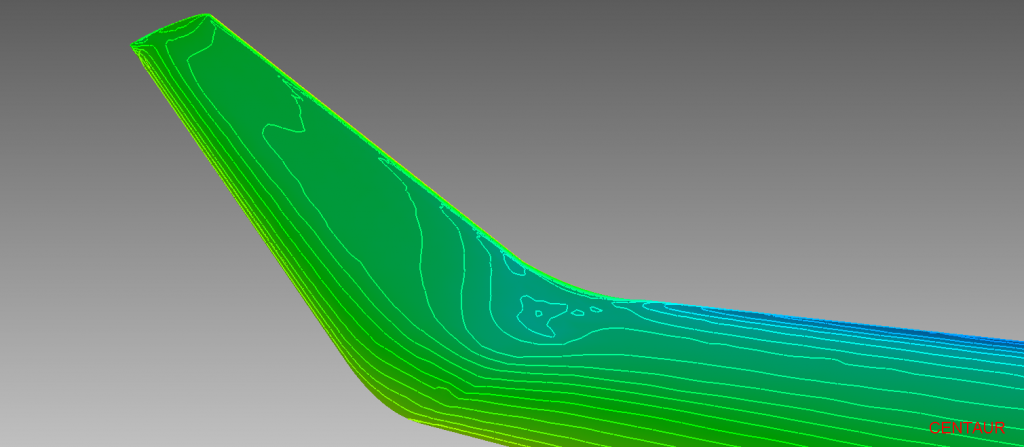
Task: Pick the small closed contour loop near the winglet junction
Action: tap(539, 314)
